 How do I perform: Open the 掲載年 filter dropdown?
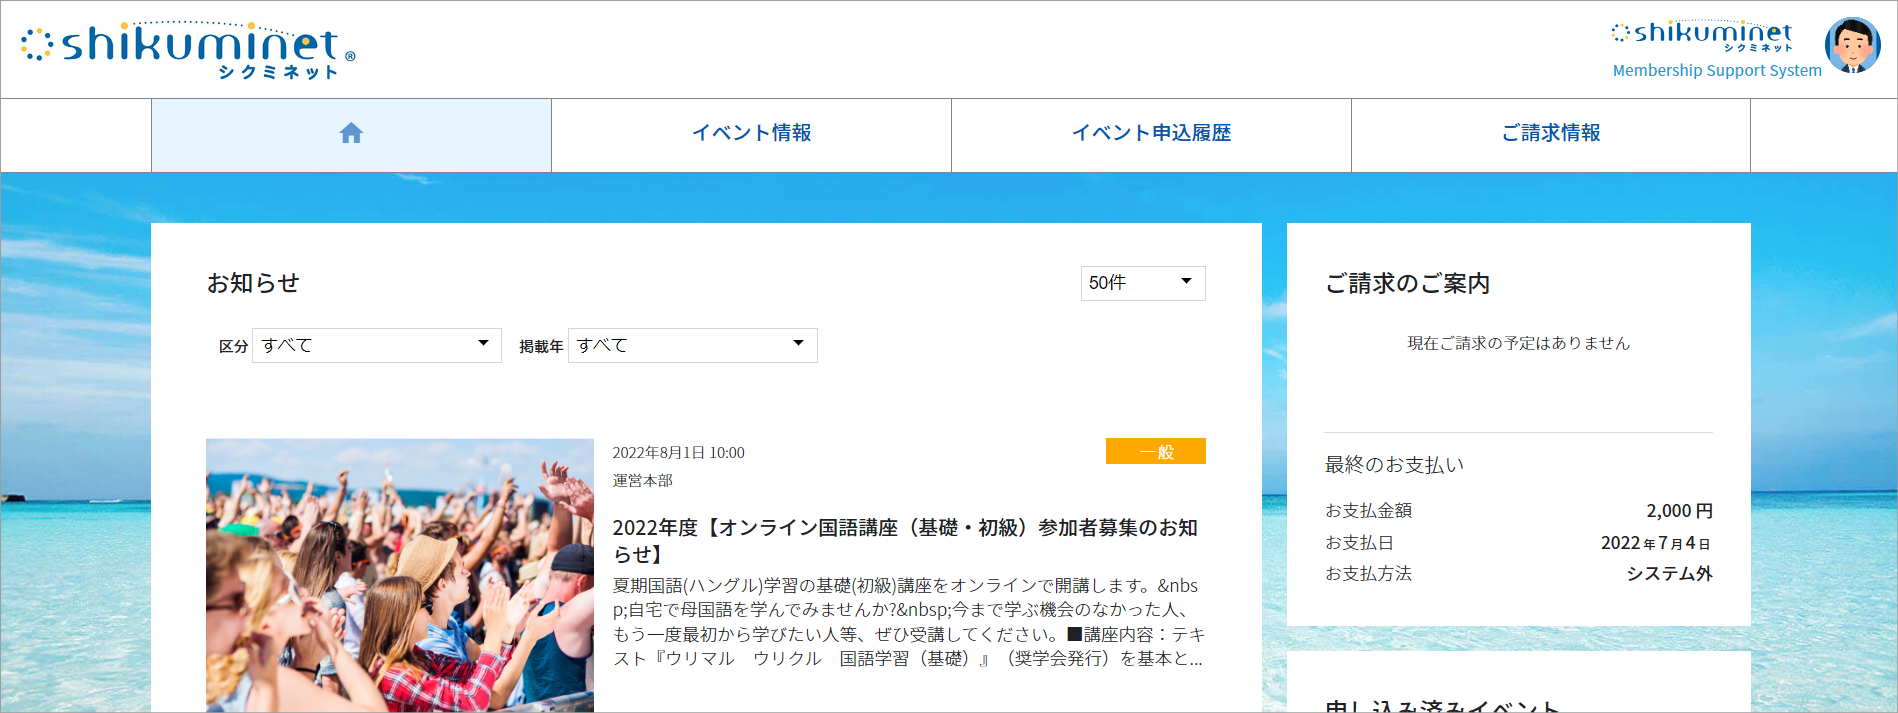point(692,345)
